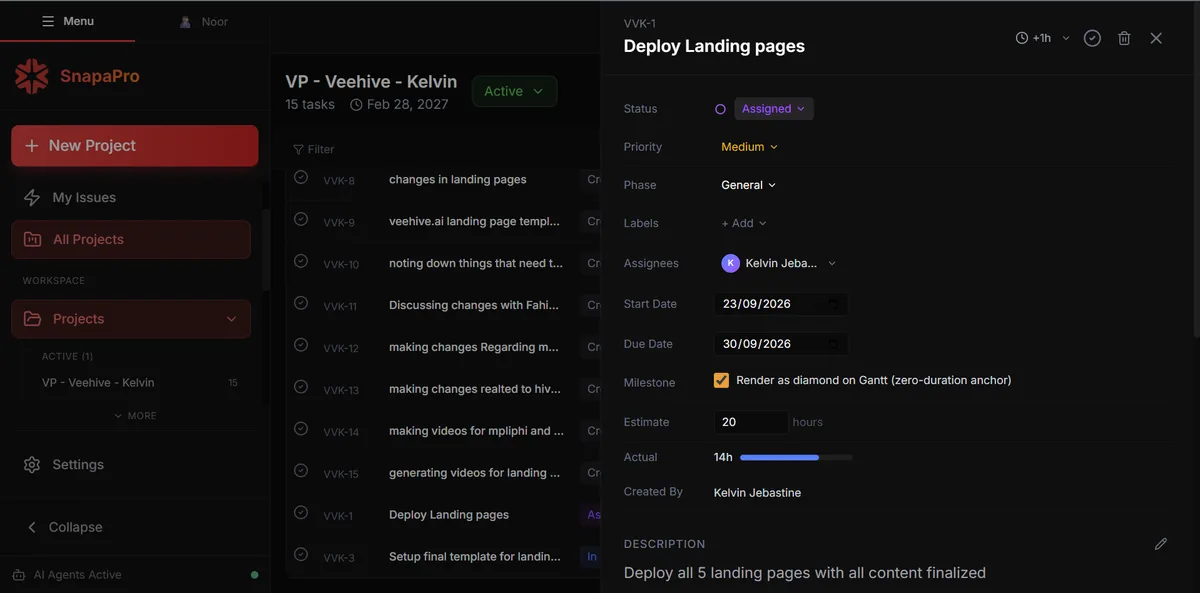Uncheck Milestone render as diamond checkbox

click(721, 381)
